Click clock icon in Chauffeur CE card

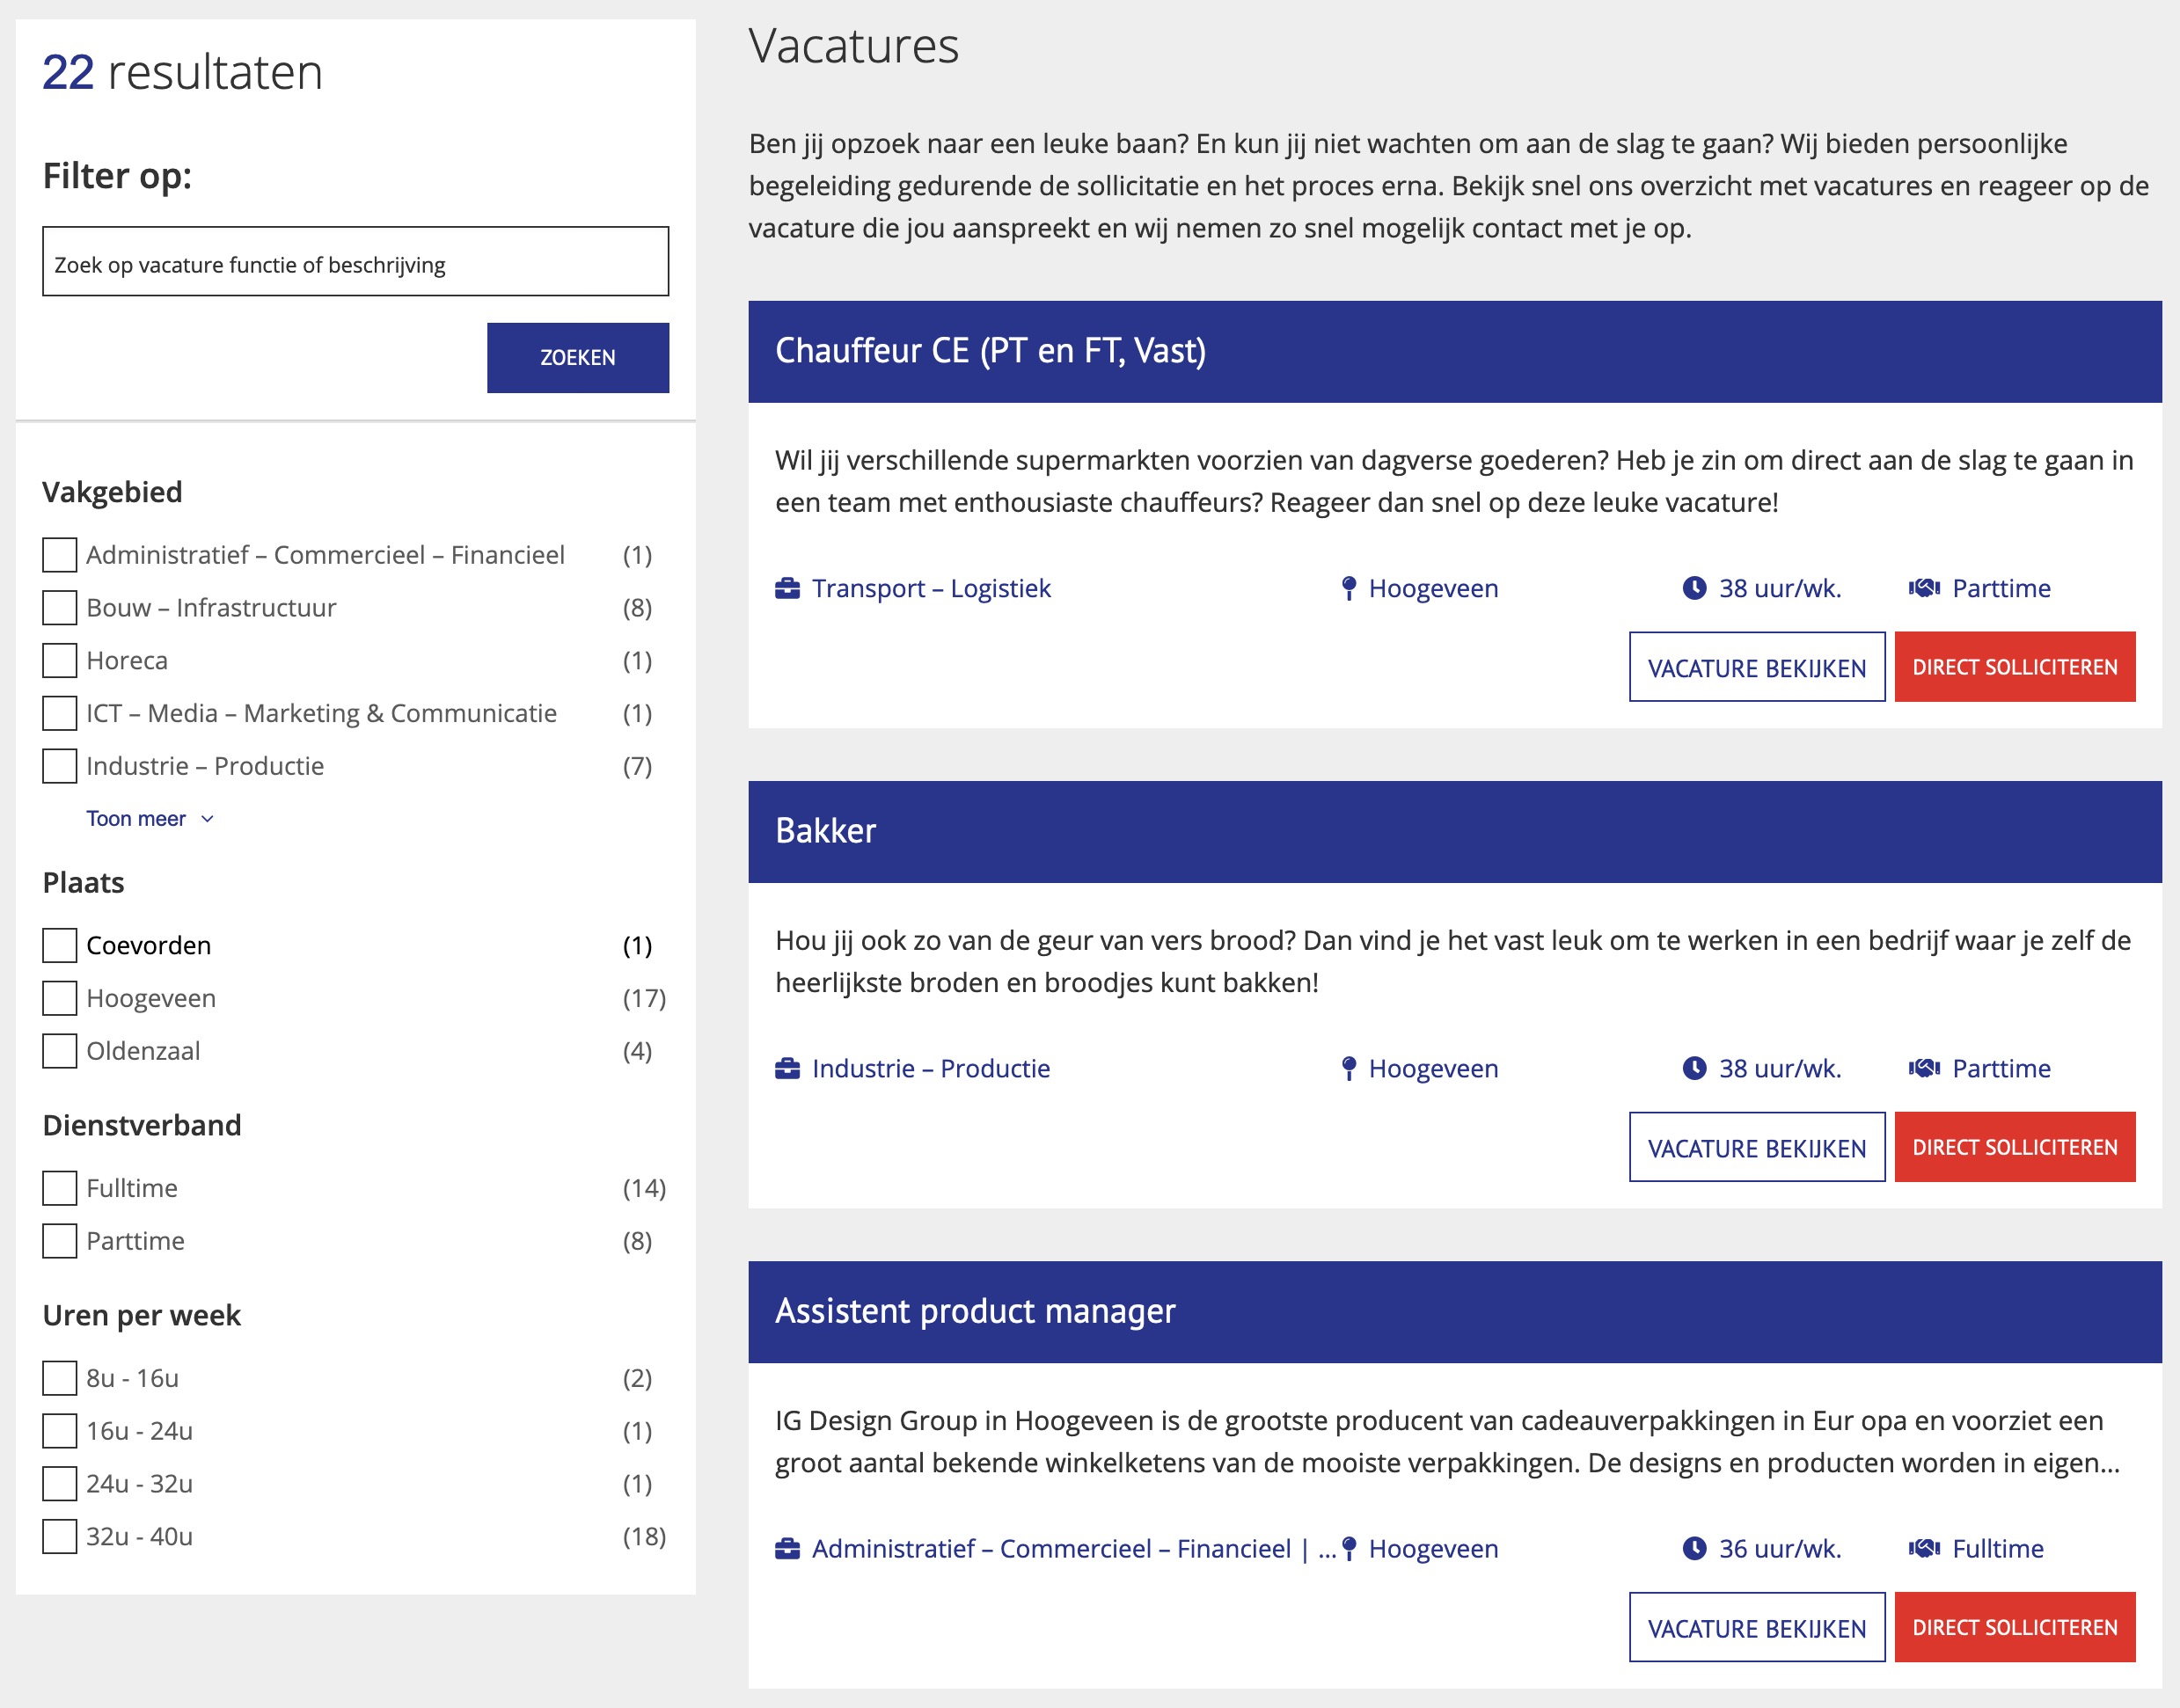pyautogui.click(x=1694, y=588)
